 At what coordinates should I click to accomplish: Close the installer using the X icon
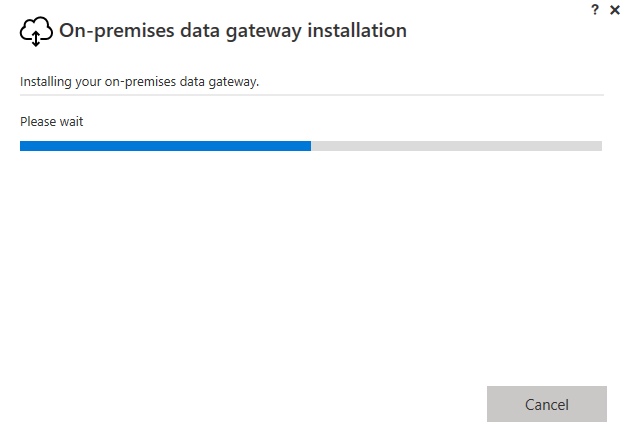(615, 10)
